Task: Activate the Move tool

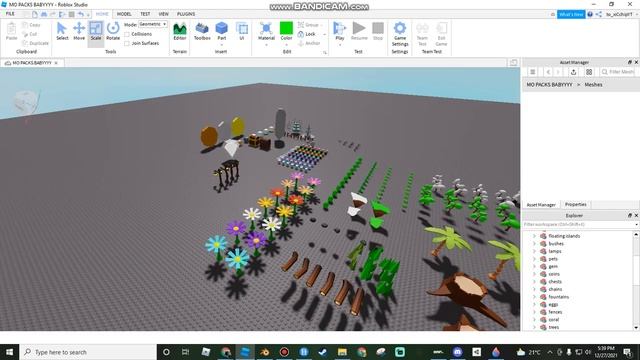Action: click(x=79, y=31)
